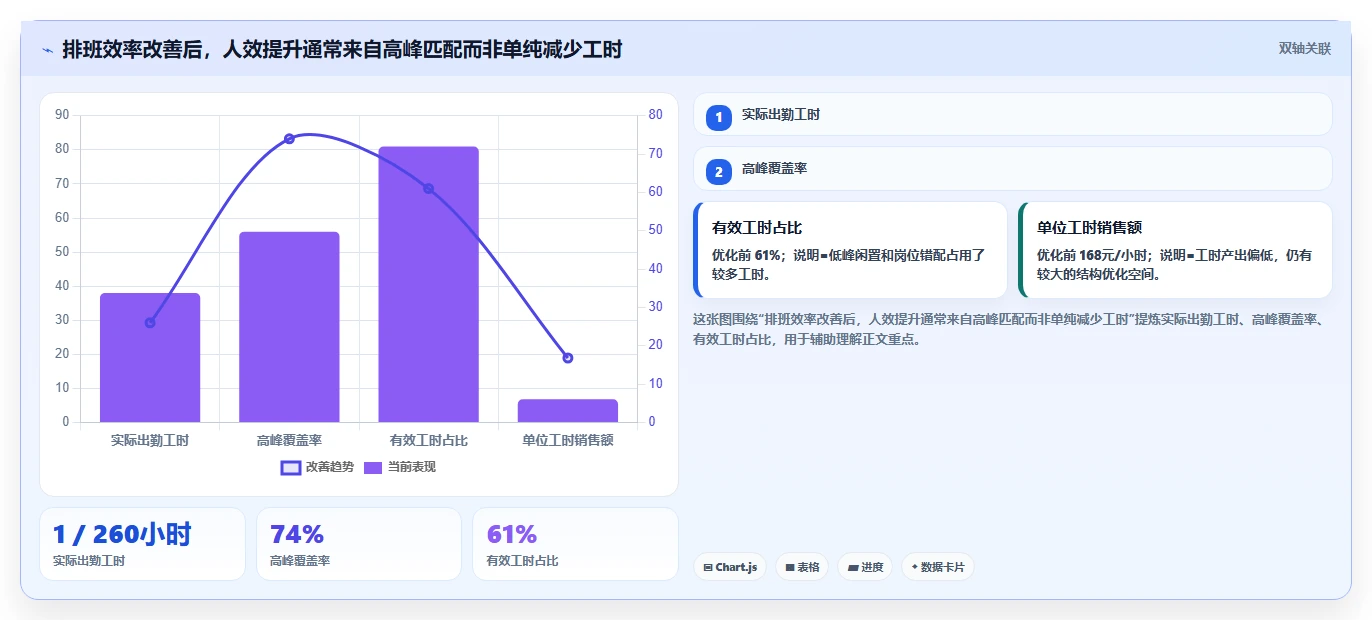Click the numbered badge 2 for 高峰覆盖率
This screenshot has width=1372, height=620.
click(x=718, y=171)
